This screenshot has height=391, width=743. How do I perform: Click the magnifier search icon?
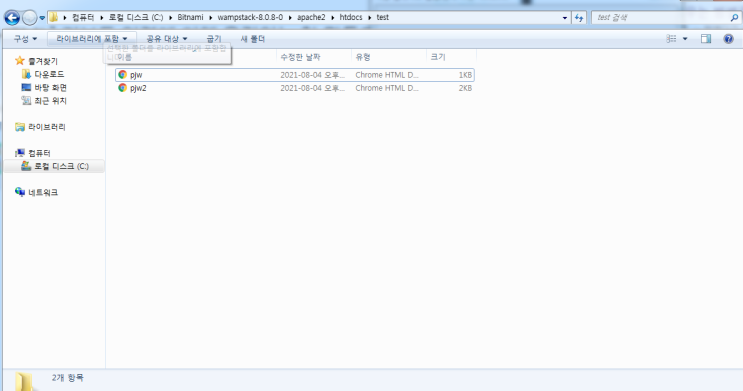point(734,18)
